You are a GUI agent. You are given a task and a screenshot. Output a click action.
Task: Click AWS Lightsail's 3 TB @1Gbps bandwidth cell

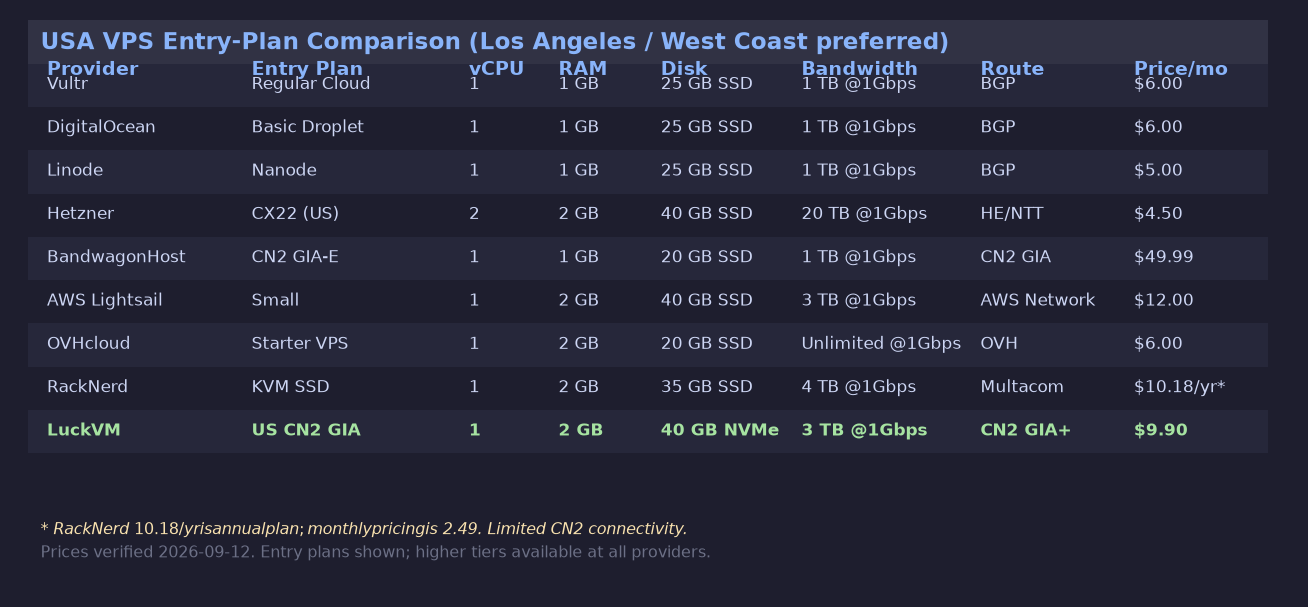point(859,300)
